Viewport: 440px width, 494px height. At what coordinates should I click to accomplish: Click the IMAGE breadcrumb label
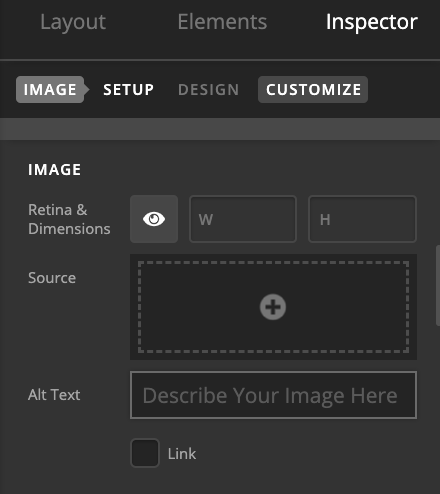[50, 89]
